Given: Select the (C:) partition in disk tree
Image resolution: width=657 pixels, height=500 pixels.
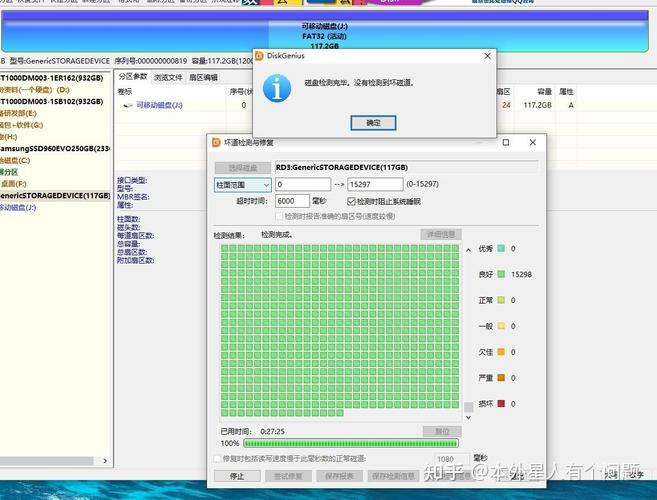Looking at the screenshot, I should coord(15,160).
